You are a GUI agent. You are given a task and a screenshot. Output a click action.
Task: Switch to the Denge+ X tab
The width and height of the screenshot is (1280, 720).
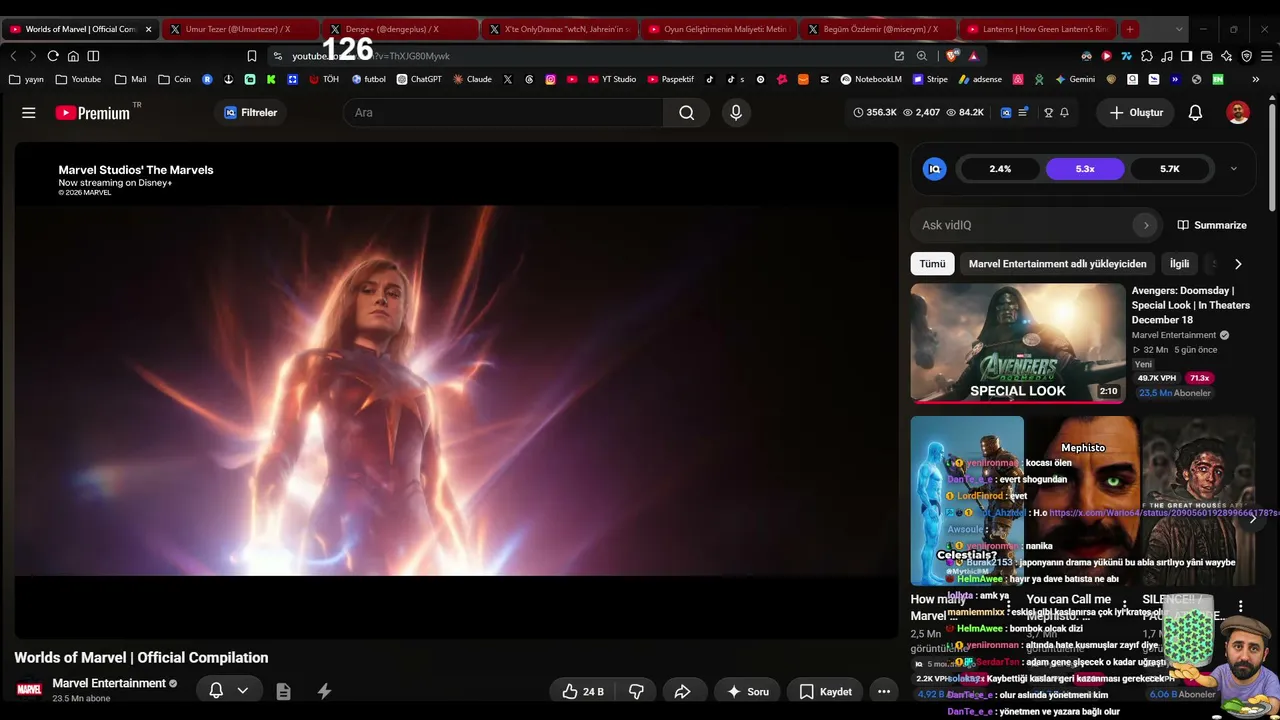coord(400,29)
